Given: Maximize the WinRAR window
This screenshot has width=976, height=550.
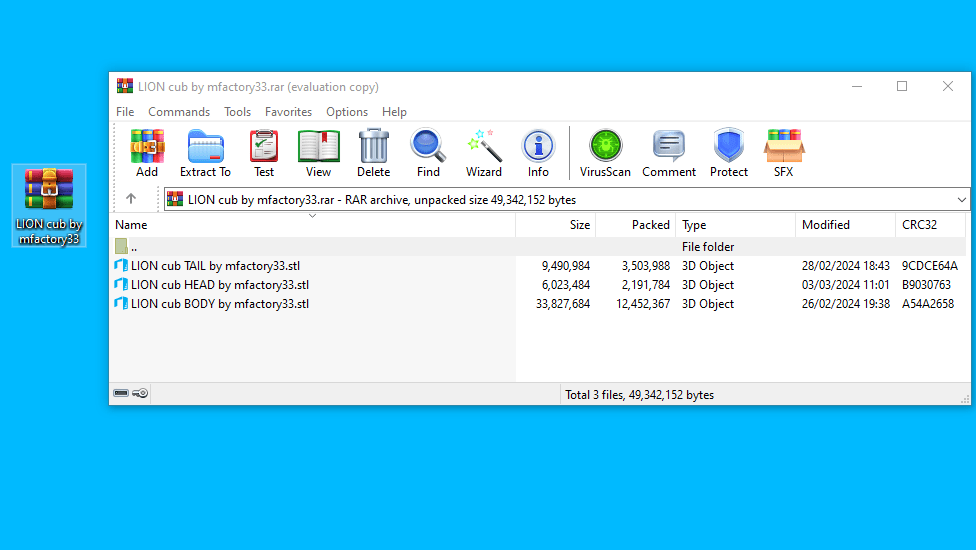Looking at the screenshot, I should [902, 86].
